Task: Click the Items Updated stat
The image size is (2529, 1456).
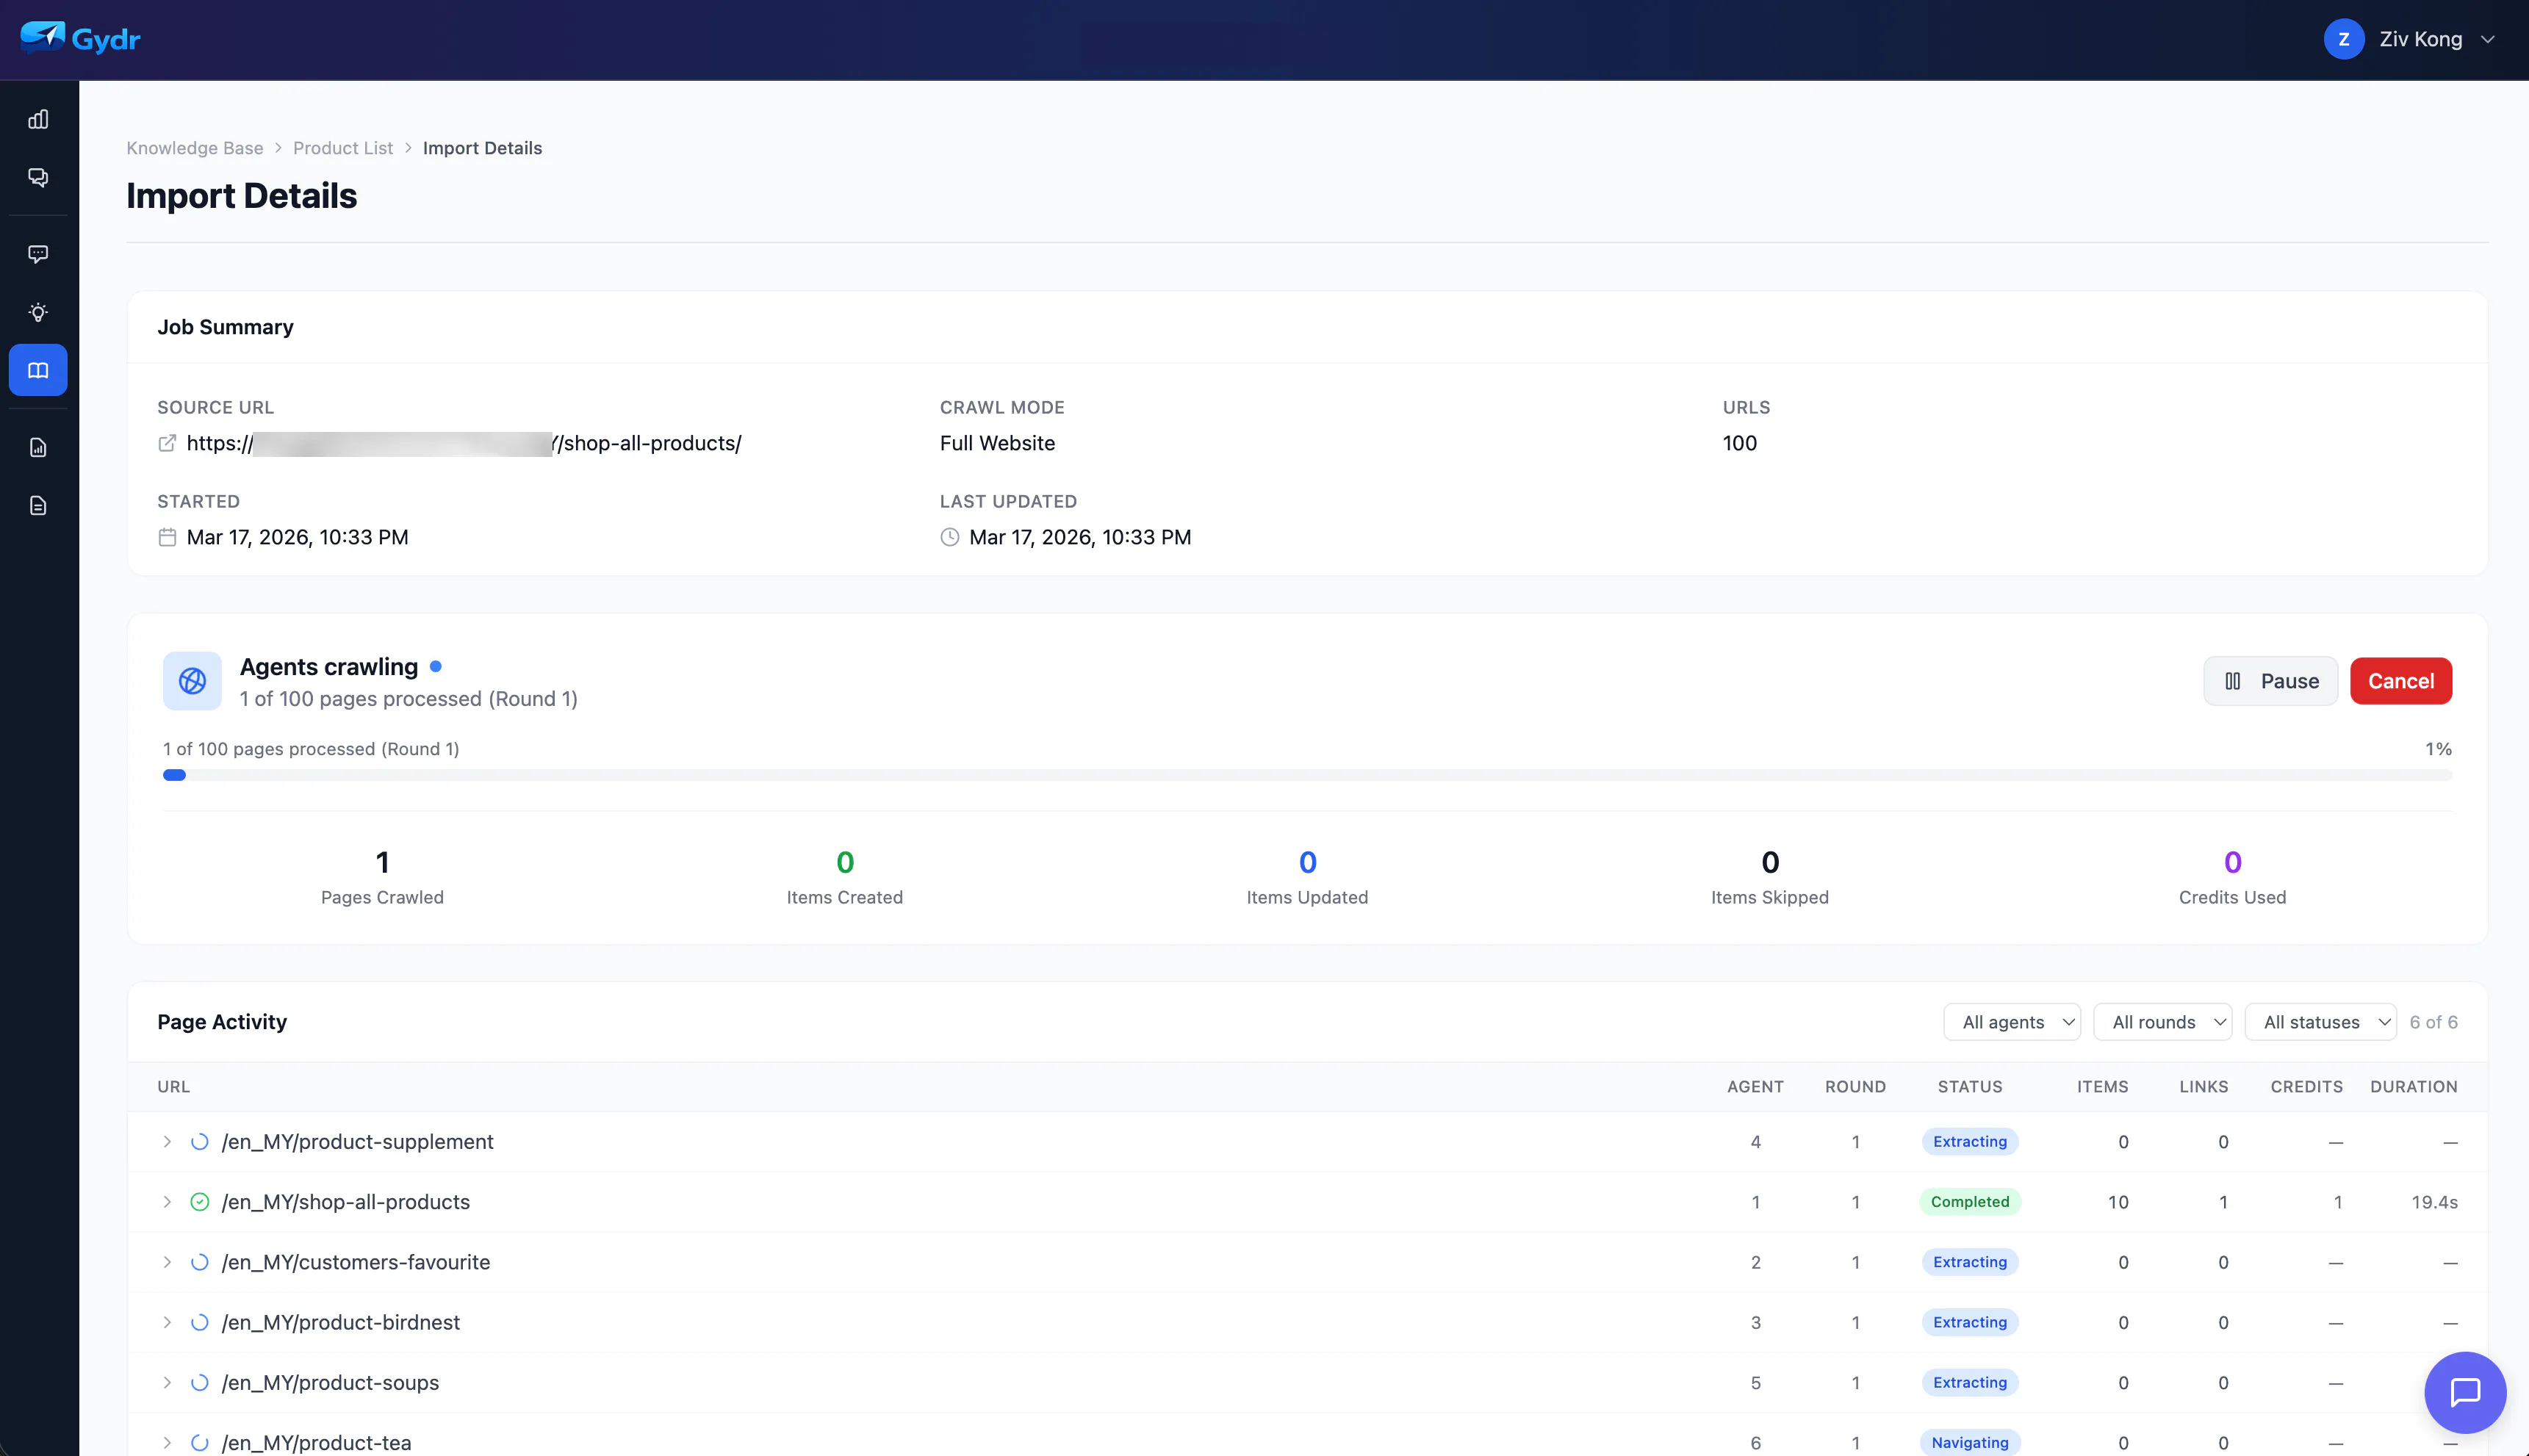Action: tap(1307, 877)
